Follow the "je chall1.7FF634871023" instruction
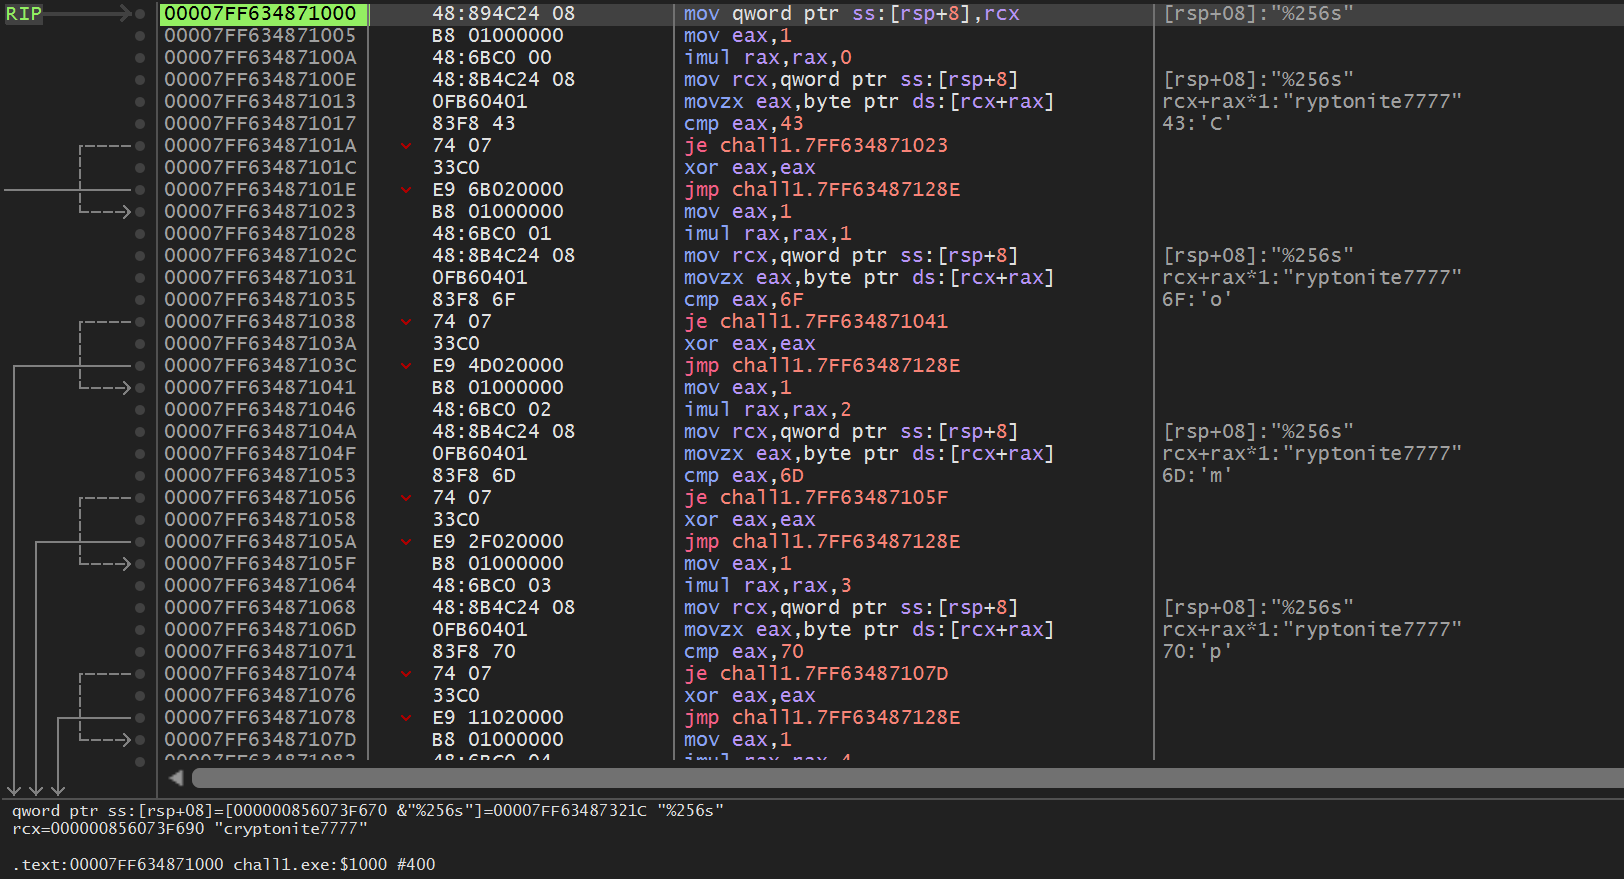 pos(815,146)
